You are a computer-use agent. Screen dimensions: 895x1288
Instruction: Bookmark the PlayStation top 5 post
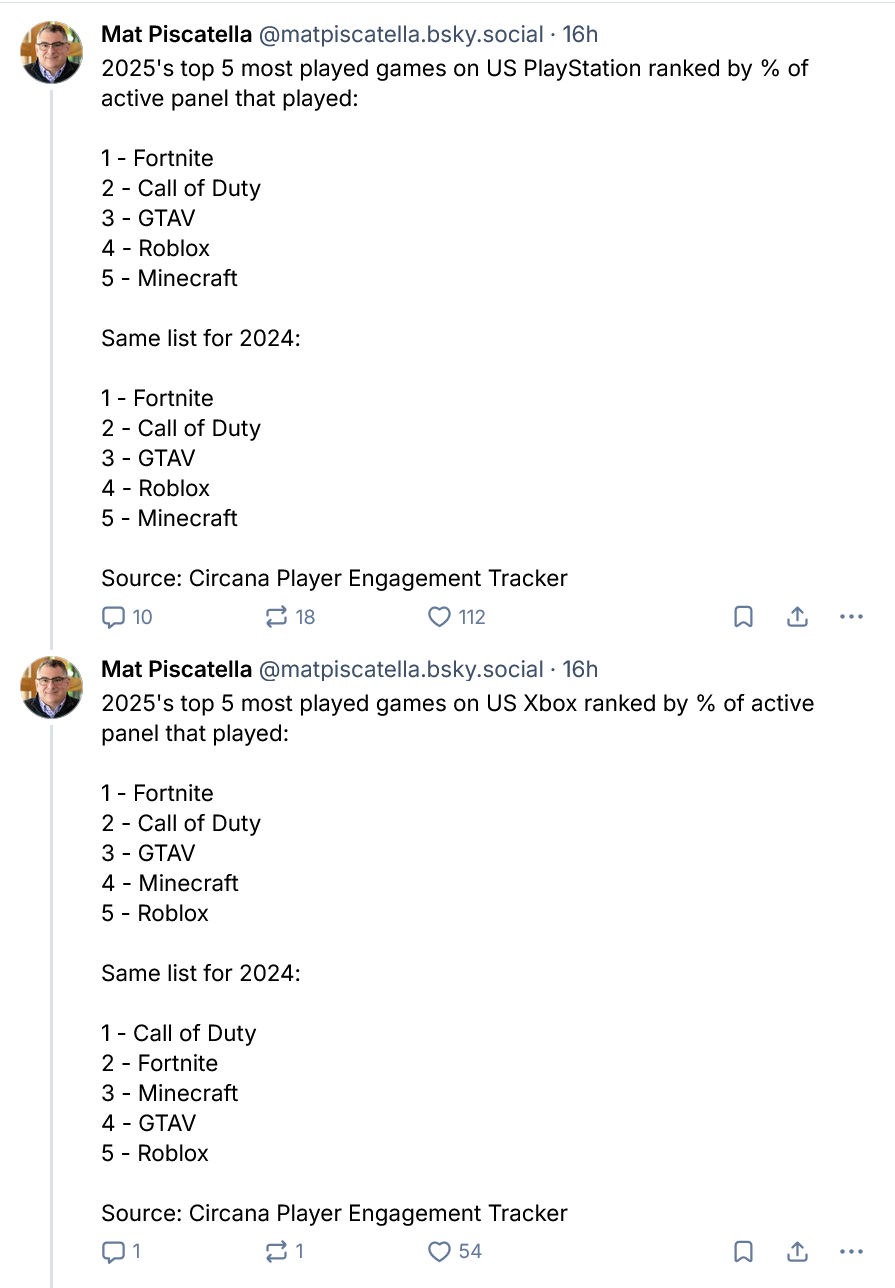743,617
